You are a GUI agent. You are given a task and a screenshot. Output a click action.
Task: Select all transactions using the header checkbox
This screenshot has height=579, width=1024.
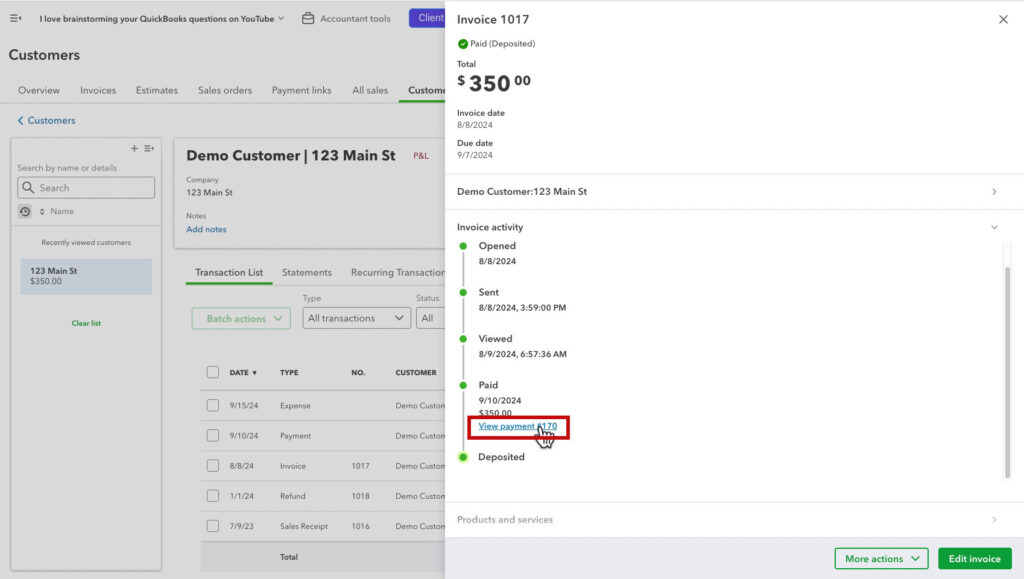tap(213, 372)
